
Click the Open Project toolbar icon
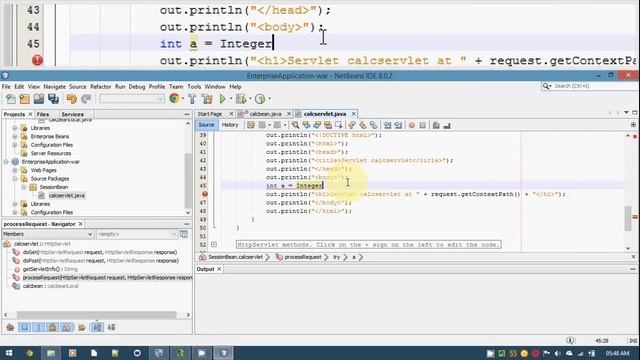(x=39, y=99)
